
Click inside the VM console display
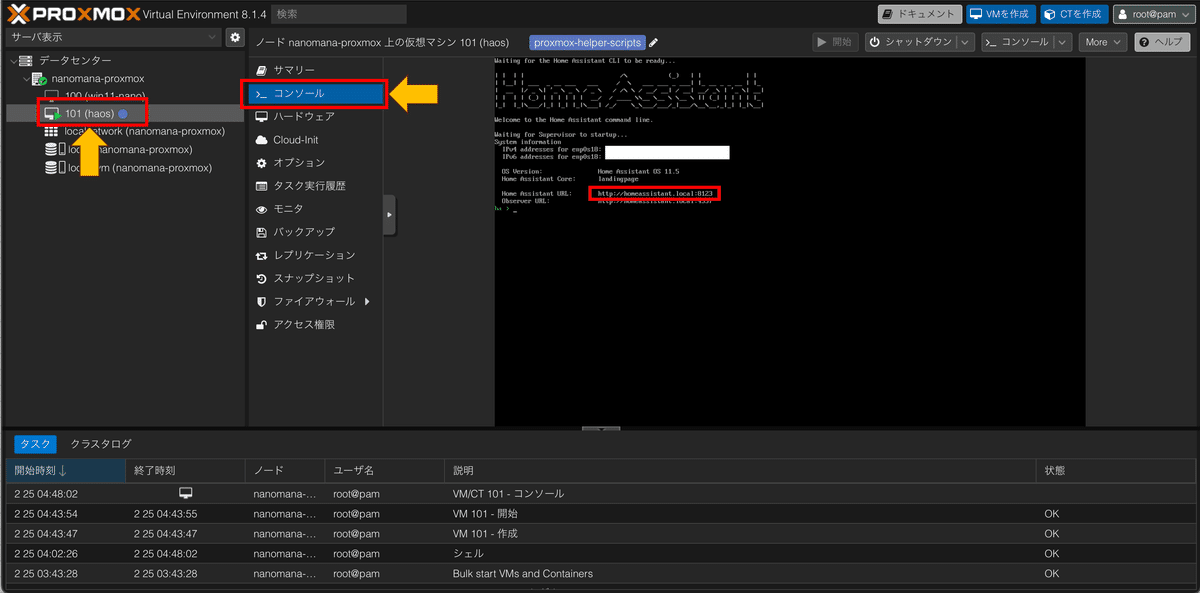click(789, 242)
